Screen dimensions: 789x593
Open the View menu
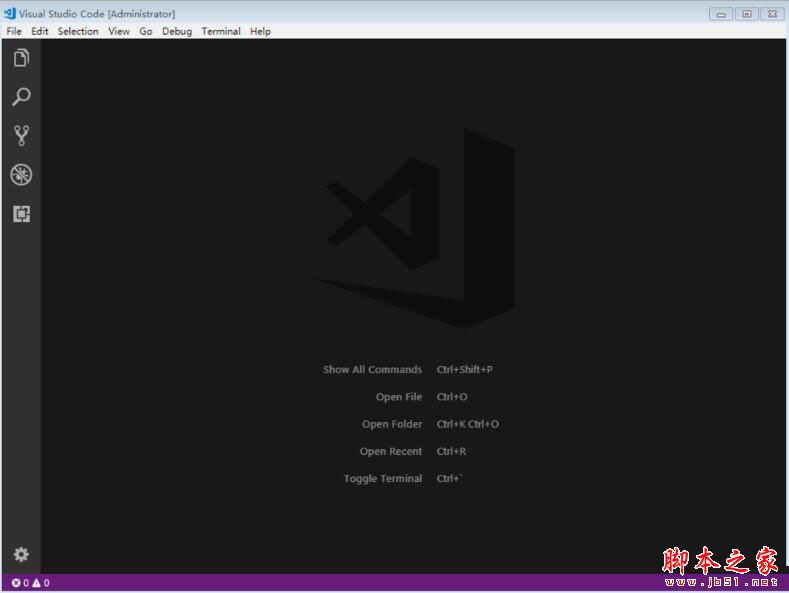pyautogui.click(x=119, y=31)
